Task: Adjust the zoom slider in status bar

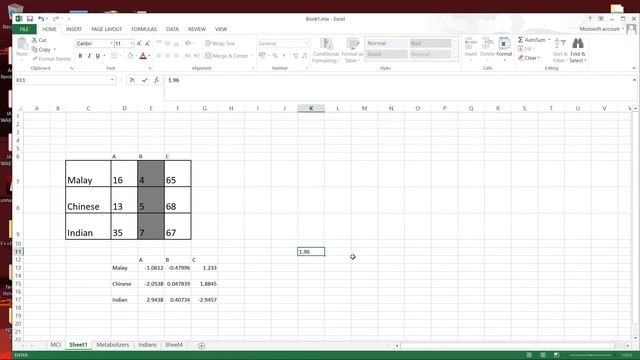Action: coord(591,355)
